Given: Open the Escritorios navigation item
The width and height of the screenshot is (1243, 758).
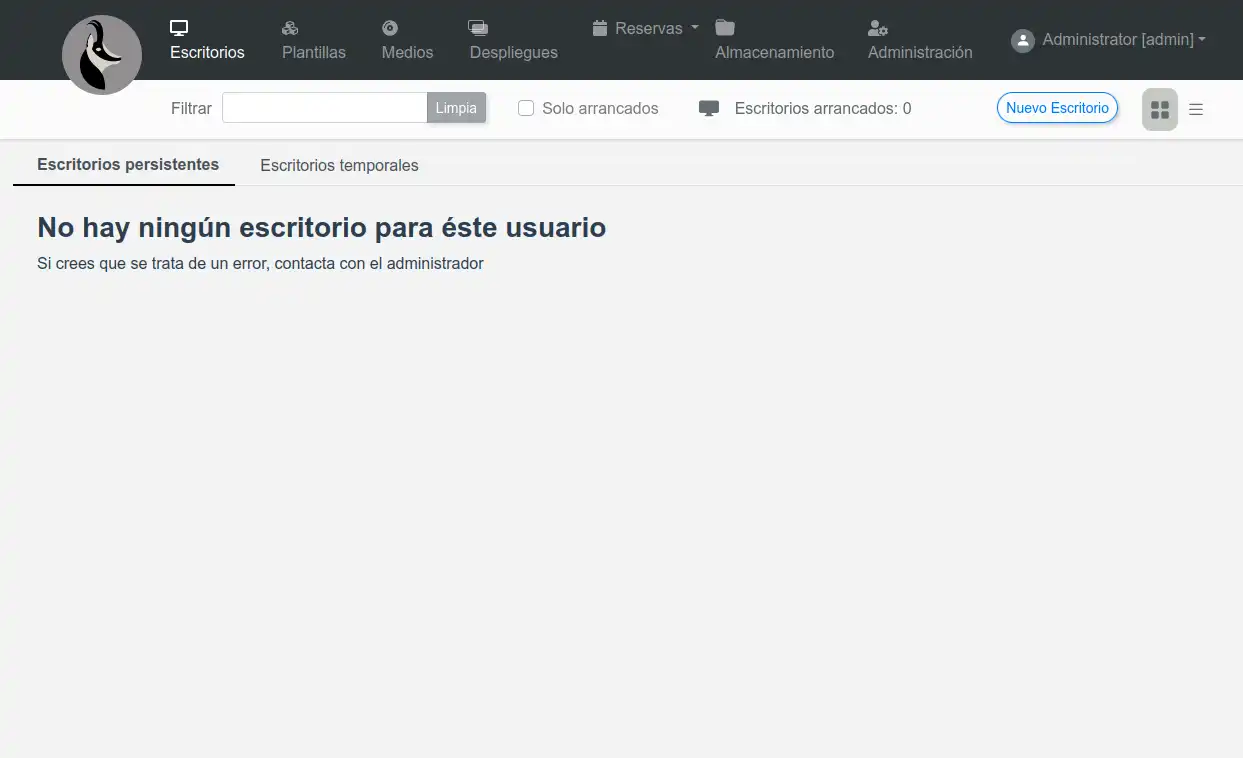Looking at the screenshot, I should click(x=207, y=40).
